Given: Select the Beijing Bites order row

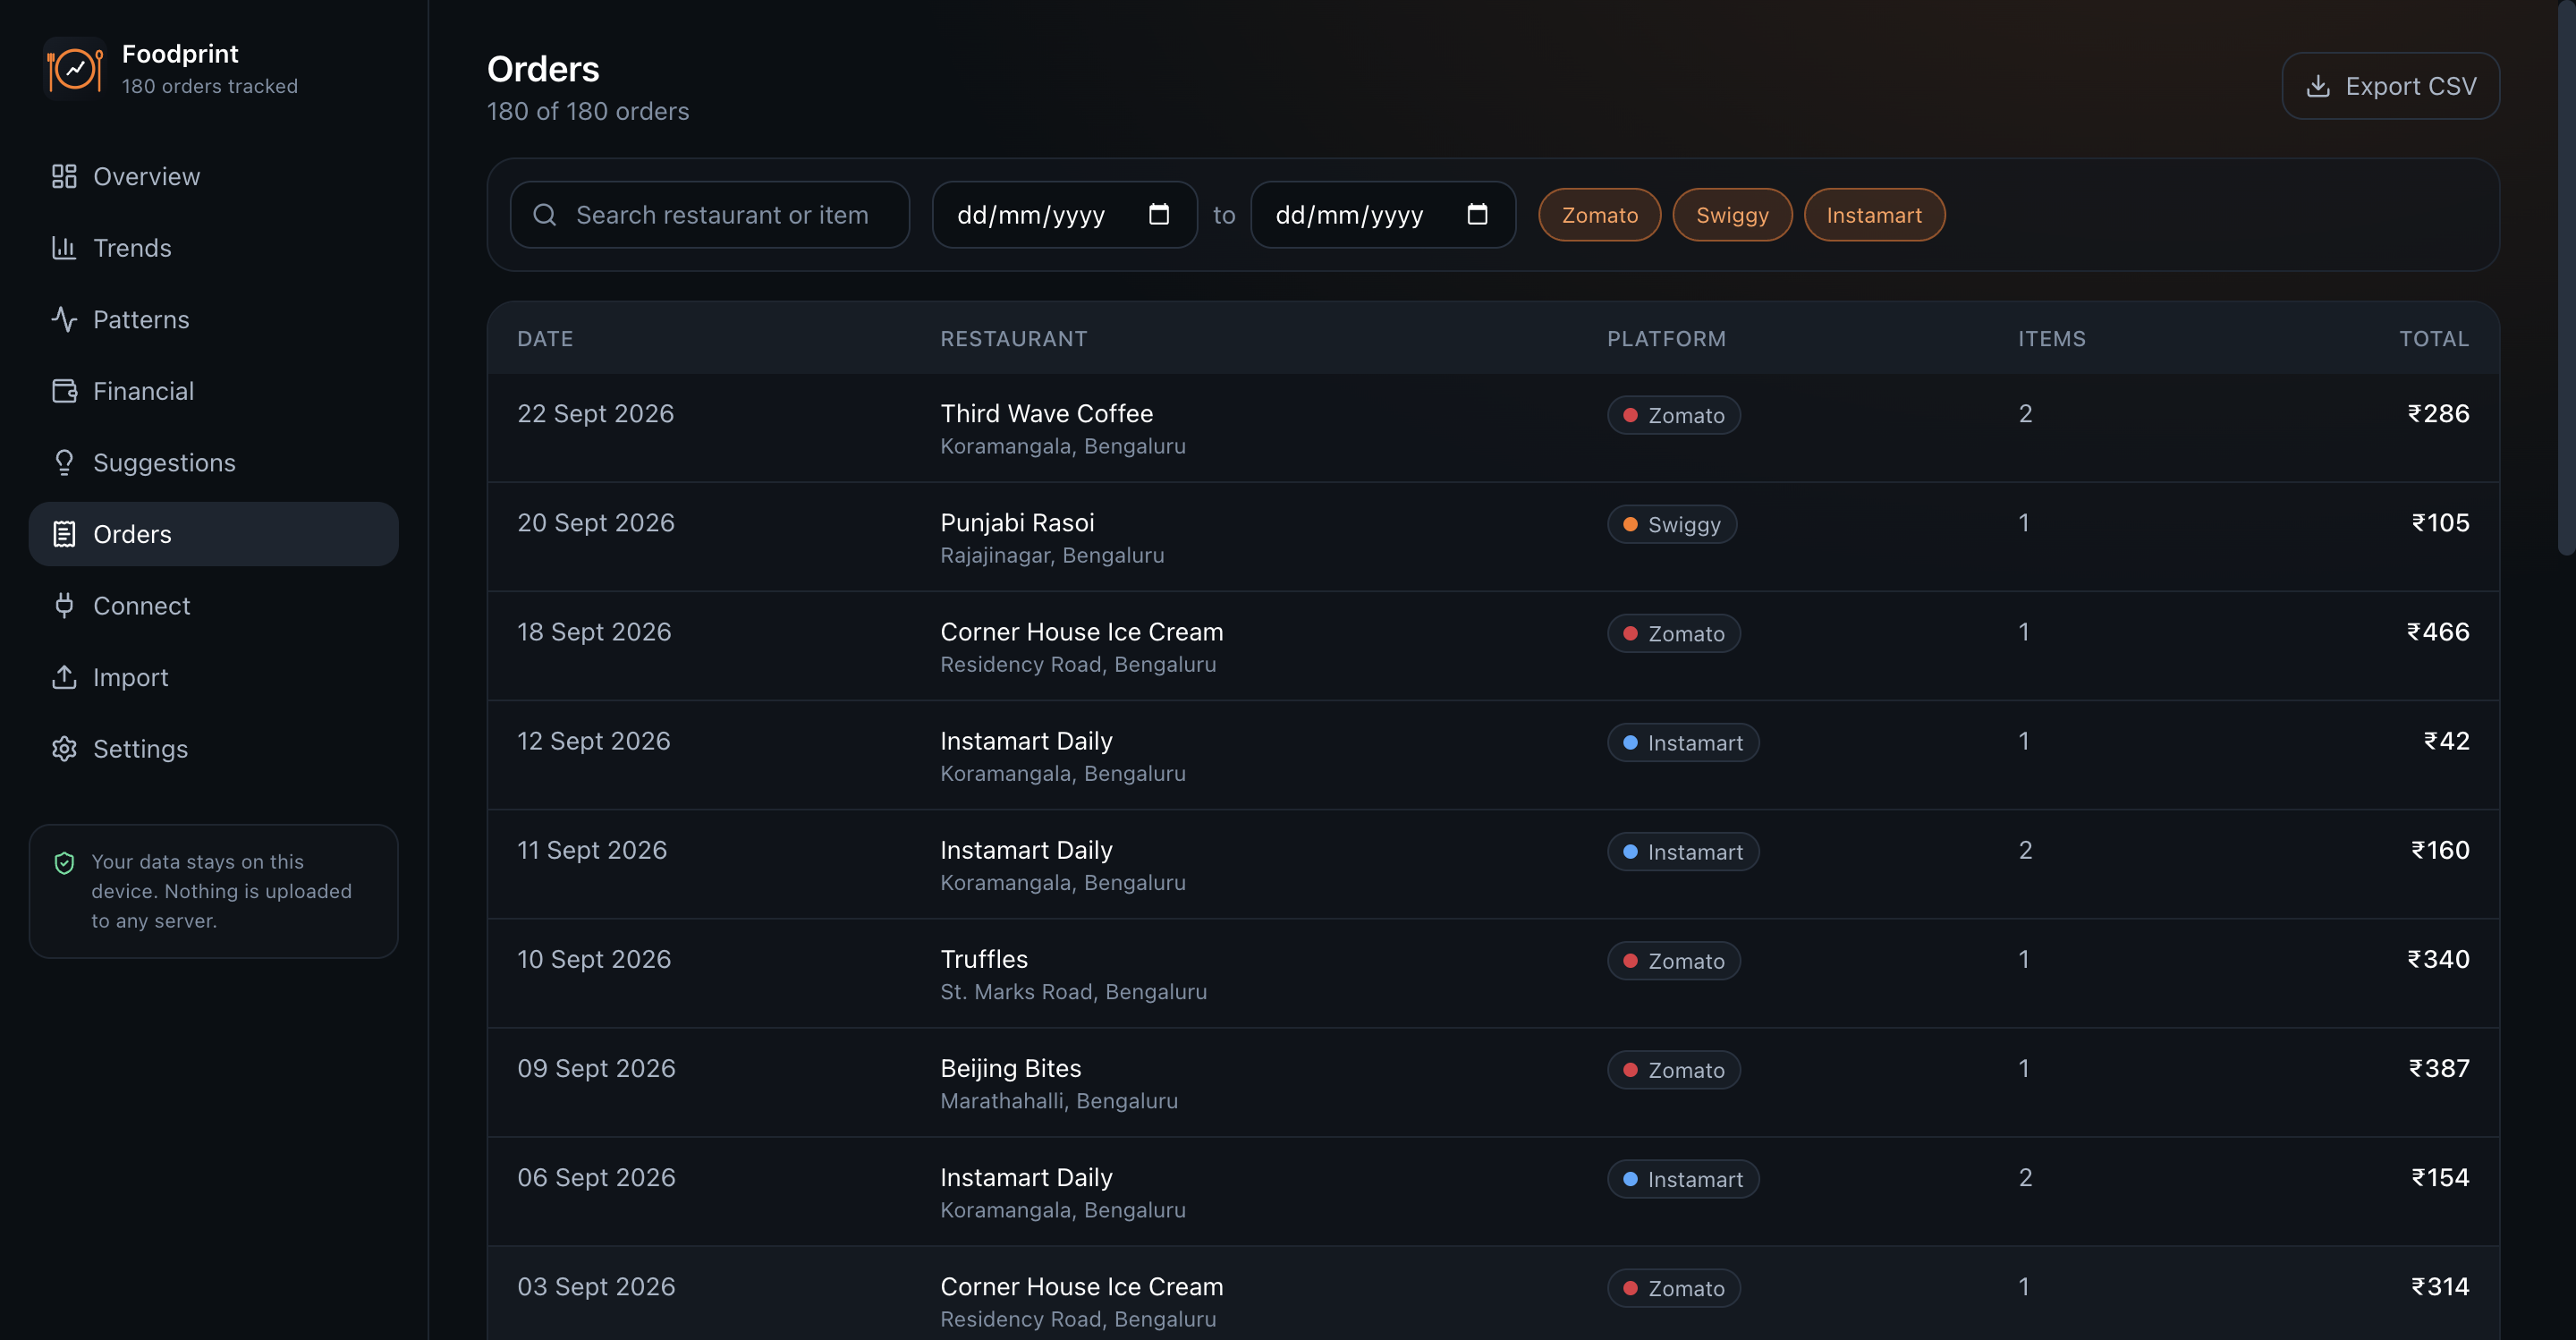Looking at the screenshot, I should (1493, 1083).
